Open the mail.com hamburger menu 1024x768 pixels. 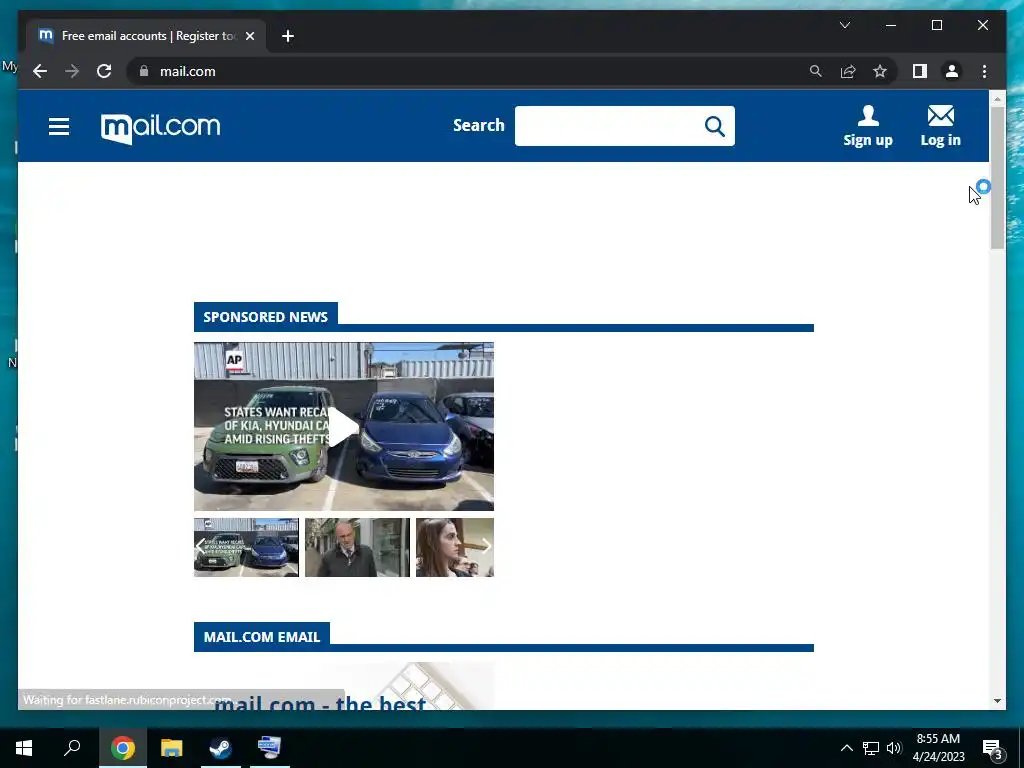pos(59,126)
